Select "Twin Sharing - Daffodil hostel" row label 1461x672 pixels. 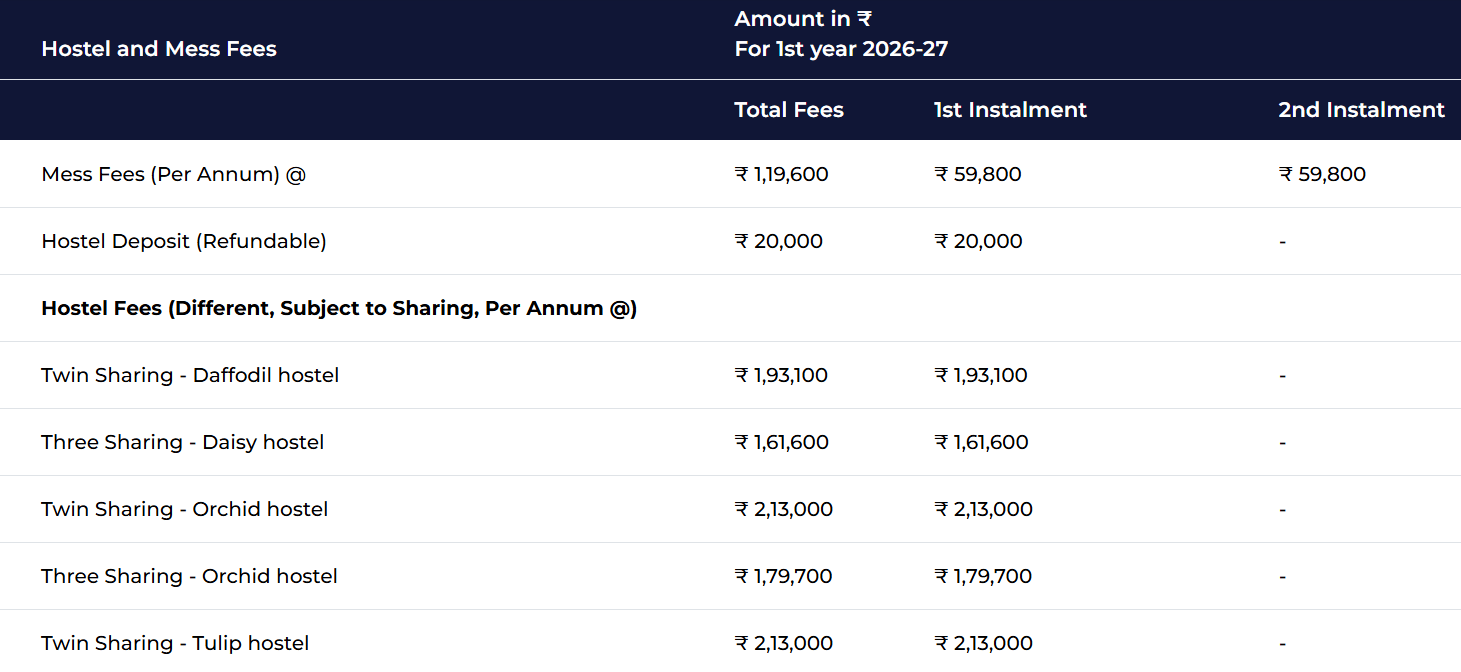click(190, 375)
